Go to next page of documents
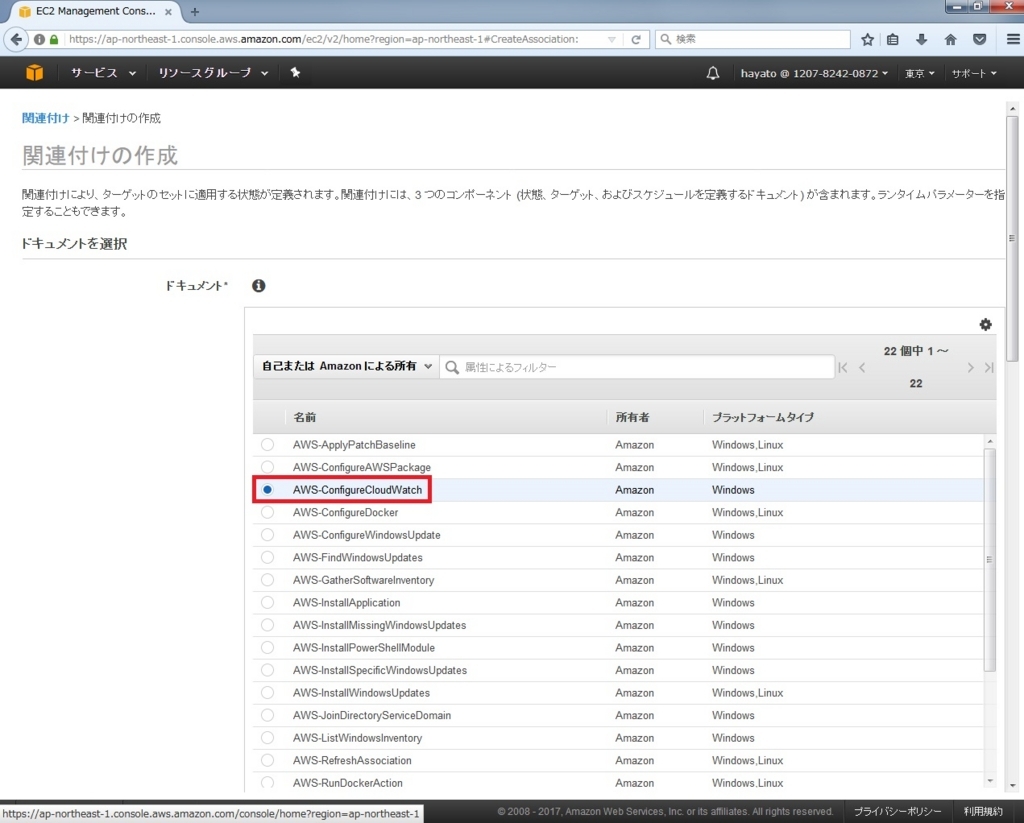Viewport: 1024px width, 823px height. 970,368
